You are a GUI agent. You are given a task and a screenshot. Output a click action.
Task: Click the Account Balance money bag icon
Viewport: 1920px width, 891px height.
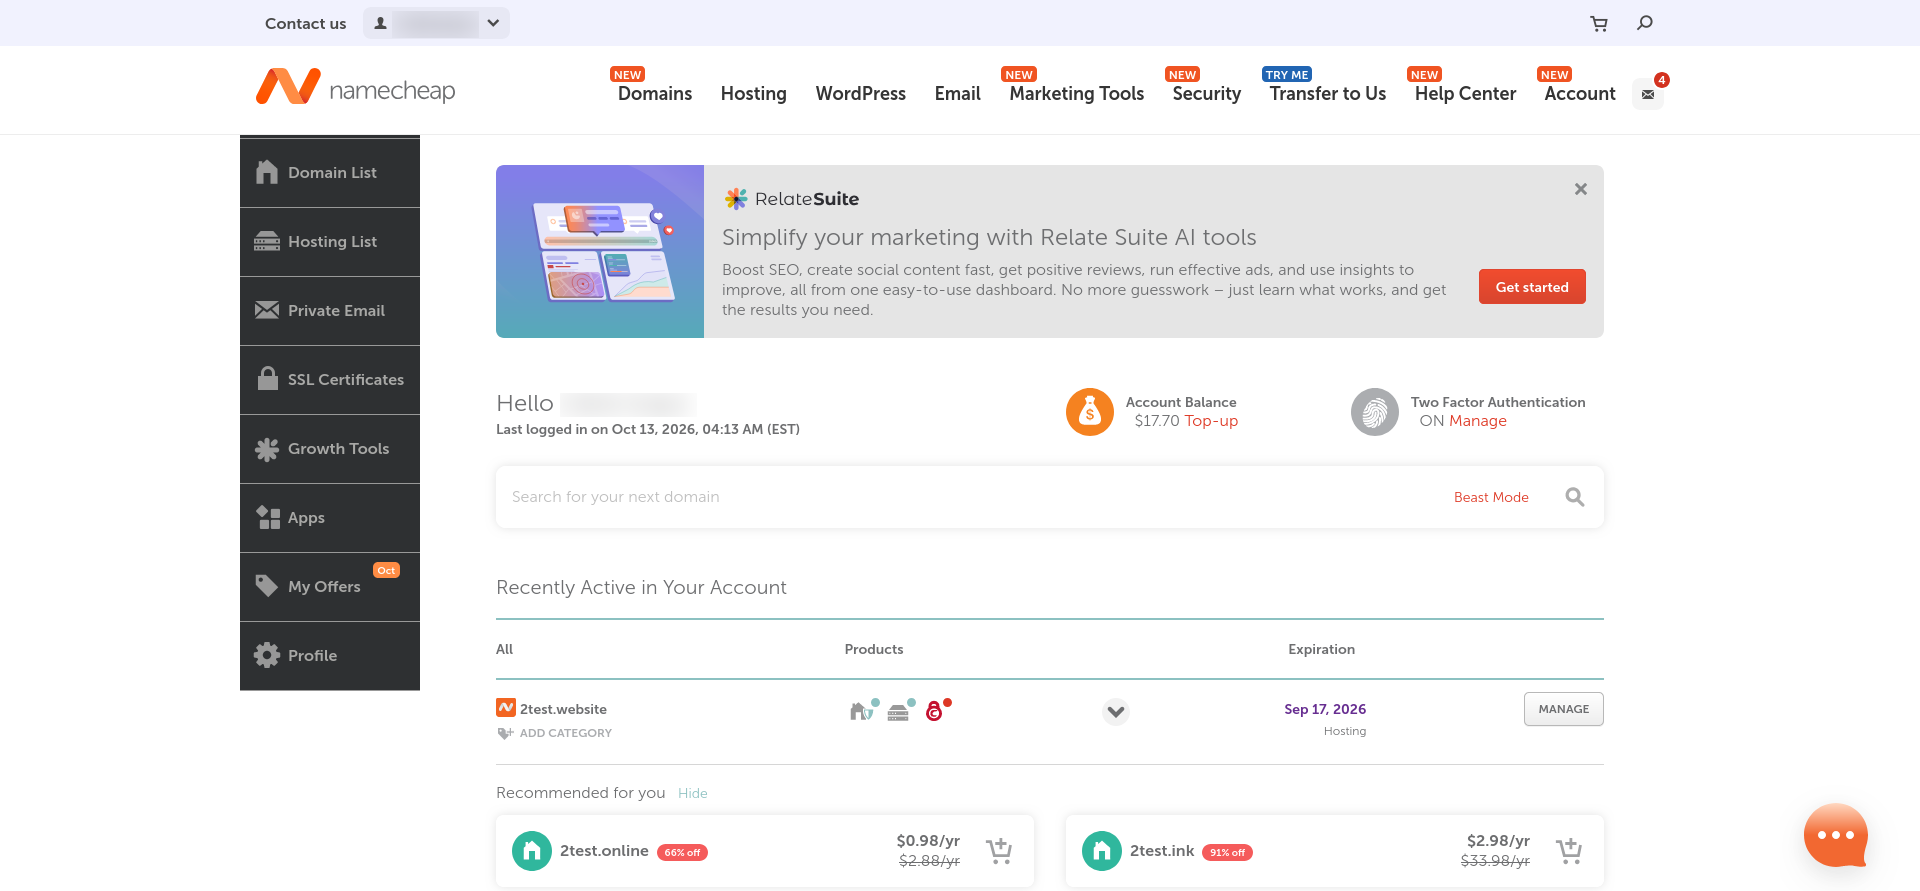pyautogui.click(x=1090, y=412)
